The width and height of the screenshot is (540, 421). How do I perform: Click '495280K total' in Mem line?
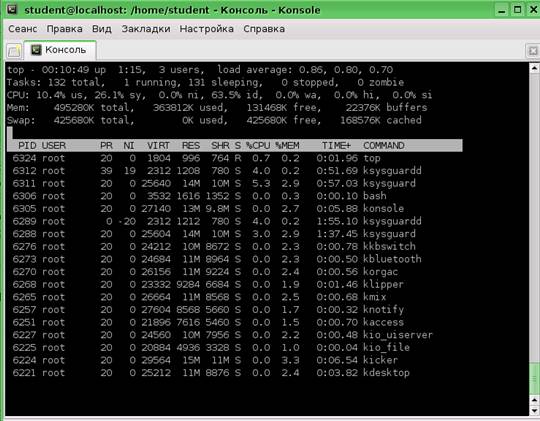pos(92,108)
